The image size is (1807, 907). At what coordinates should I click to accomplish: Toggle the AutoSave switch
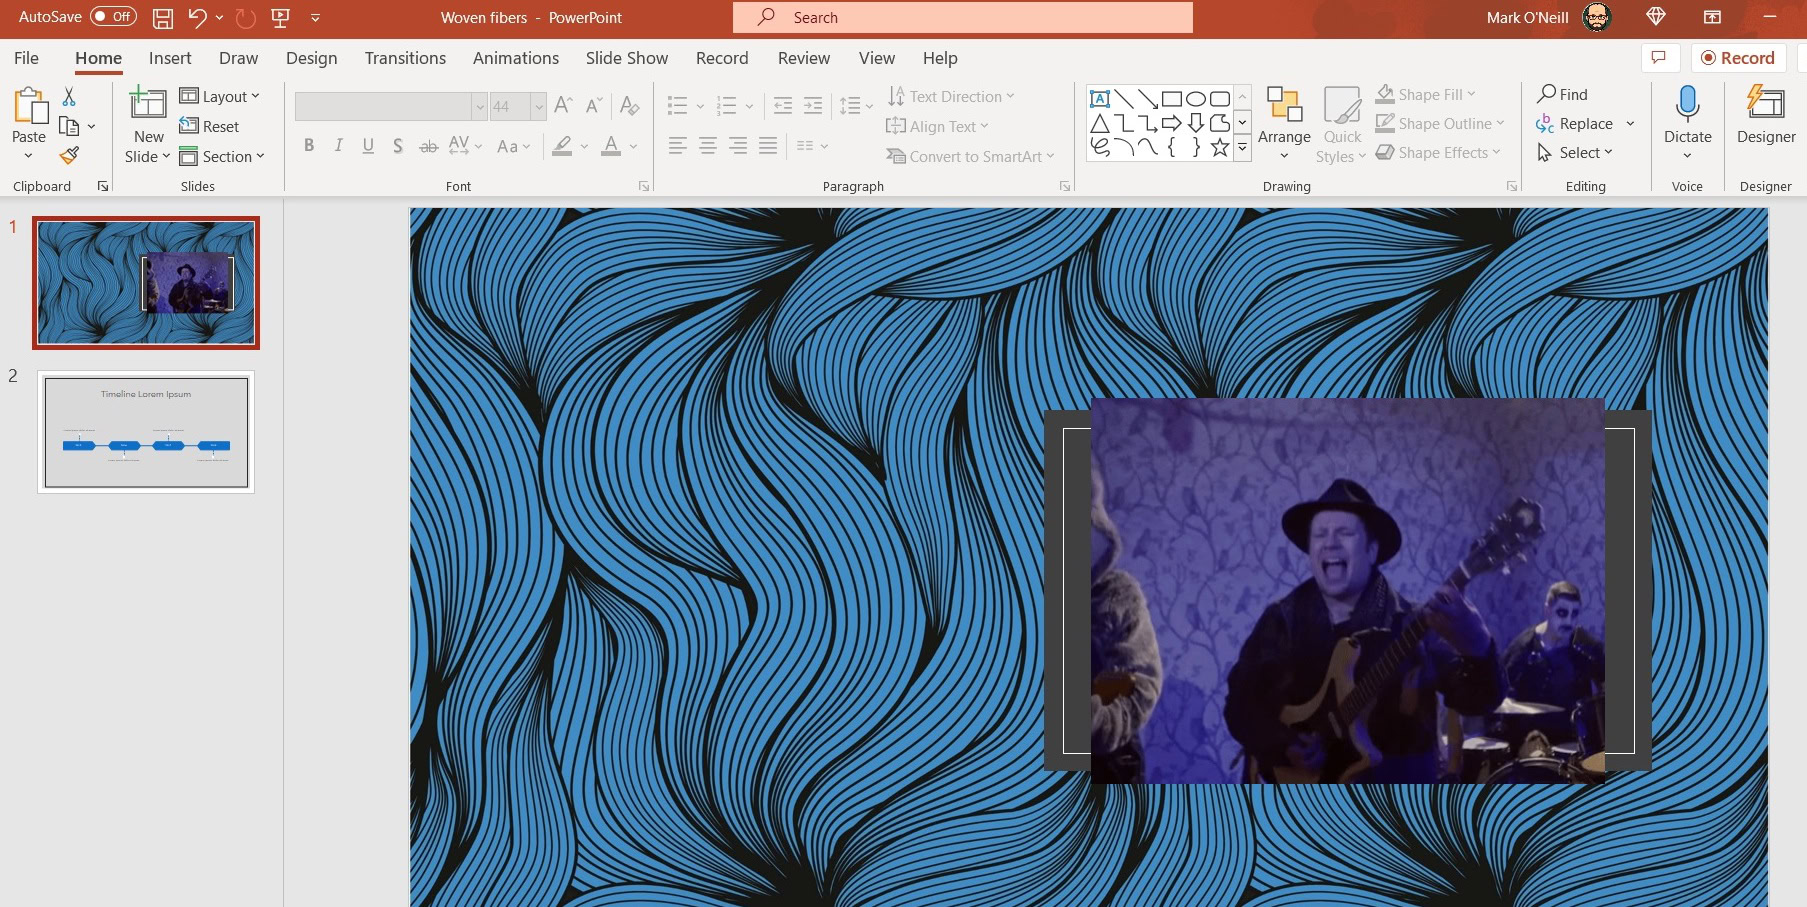point(113,17)
